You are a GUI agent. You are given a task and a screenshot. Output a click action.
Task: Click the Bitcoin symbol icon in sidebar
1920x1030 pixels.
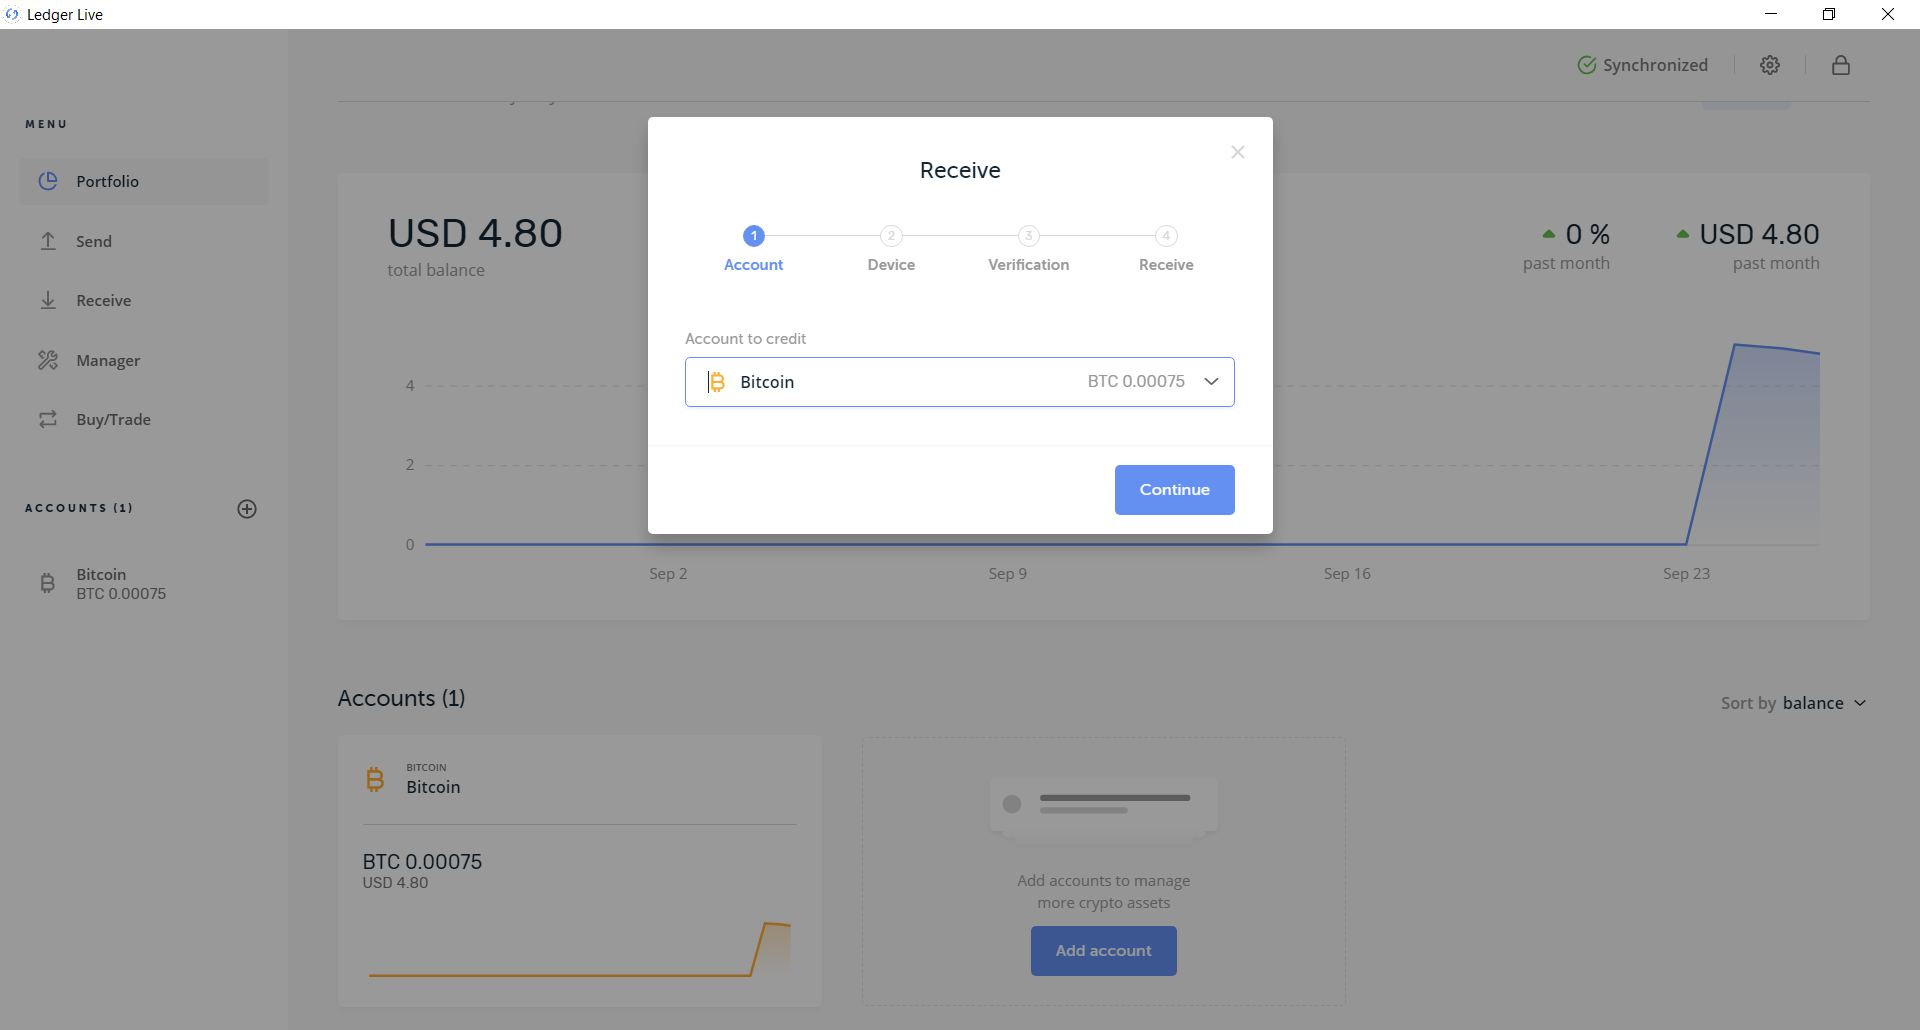coord(48,584)
